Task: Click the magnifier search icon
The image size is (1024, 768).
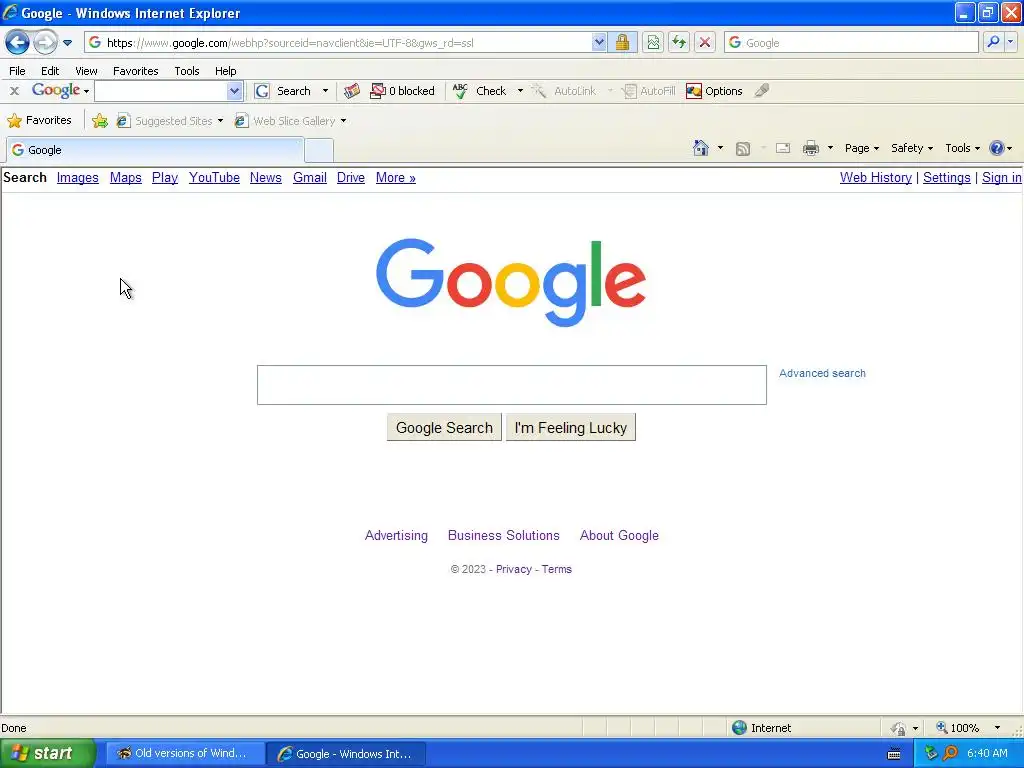Action: pos(993,42)
